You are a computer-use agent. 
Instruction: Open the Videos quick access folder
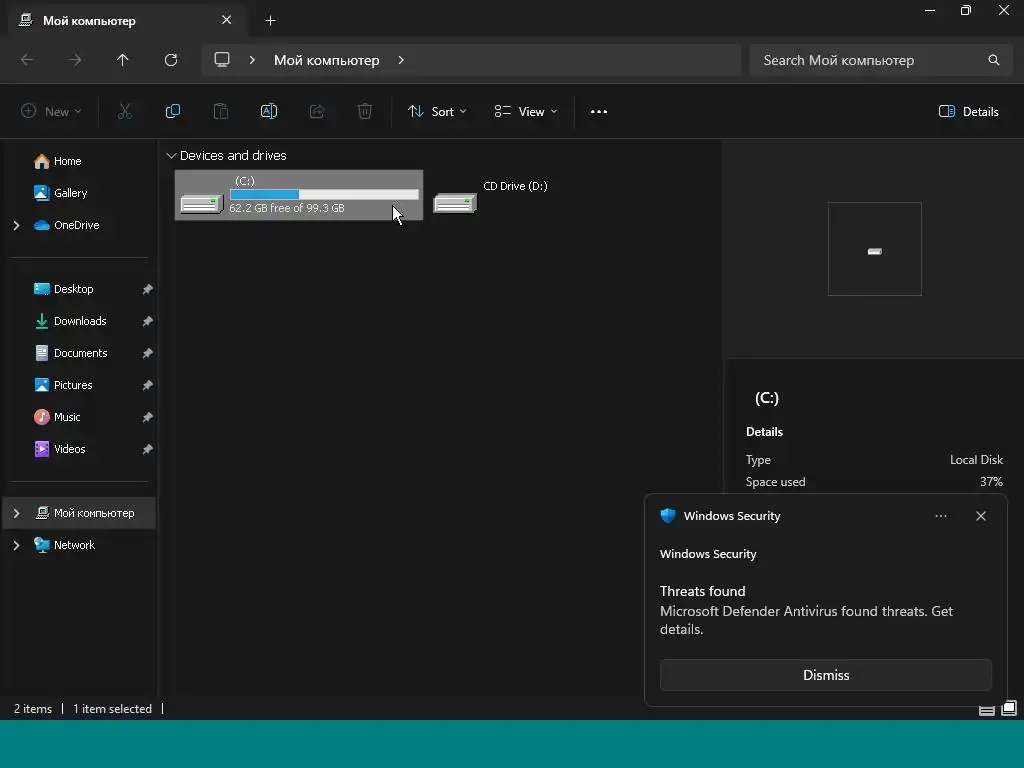point(59,449)
